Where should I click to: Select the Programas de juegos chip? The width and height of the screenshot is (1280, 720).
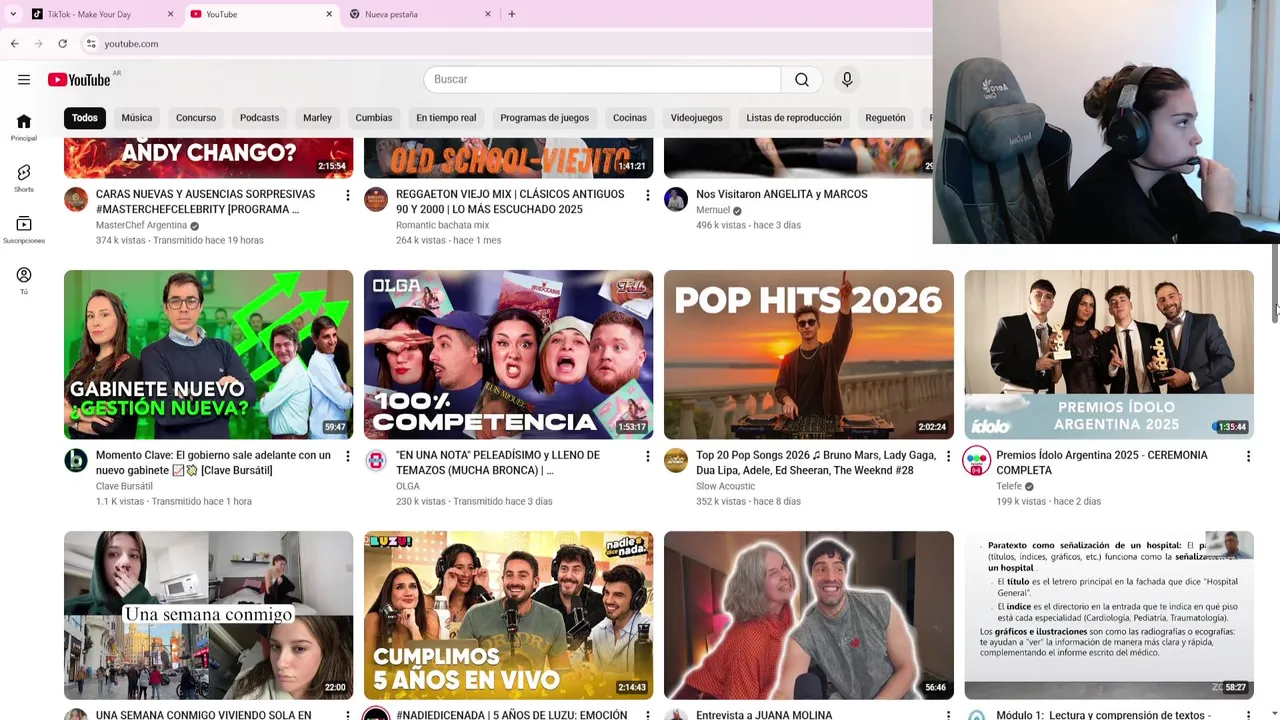tap(545, 118)
